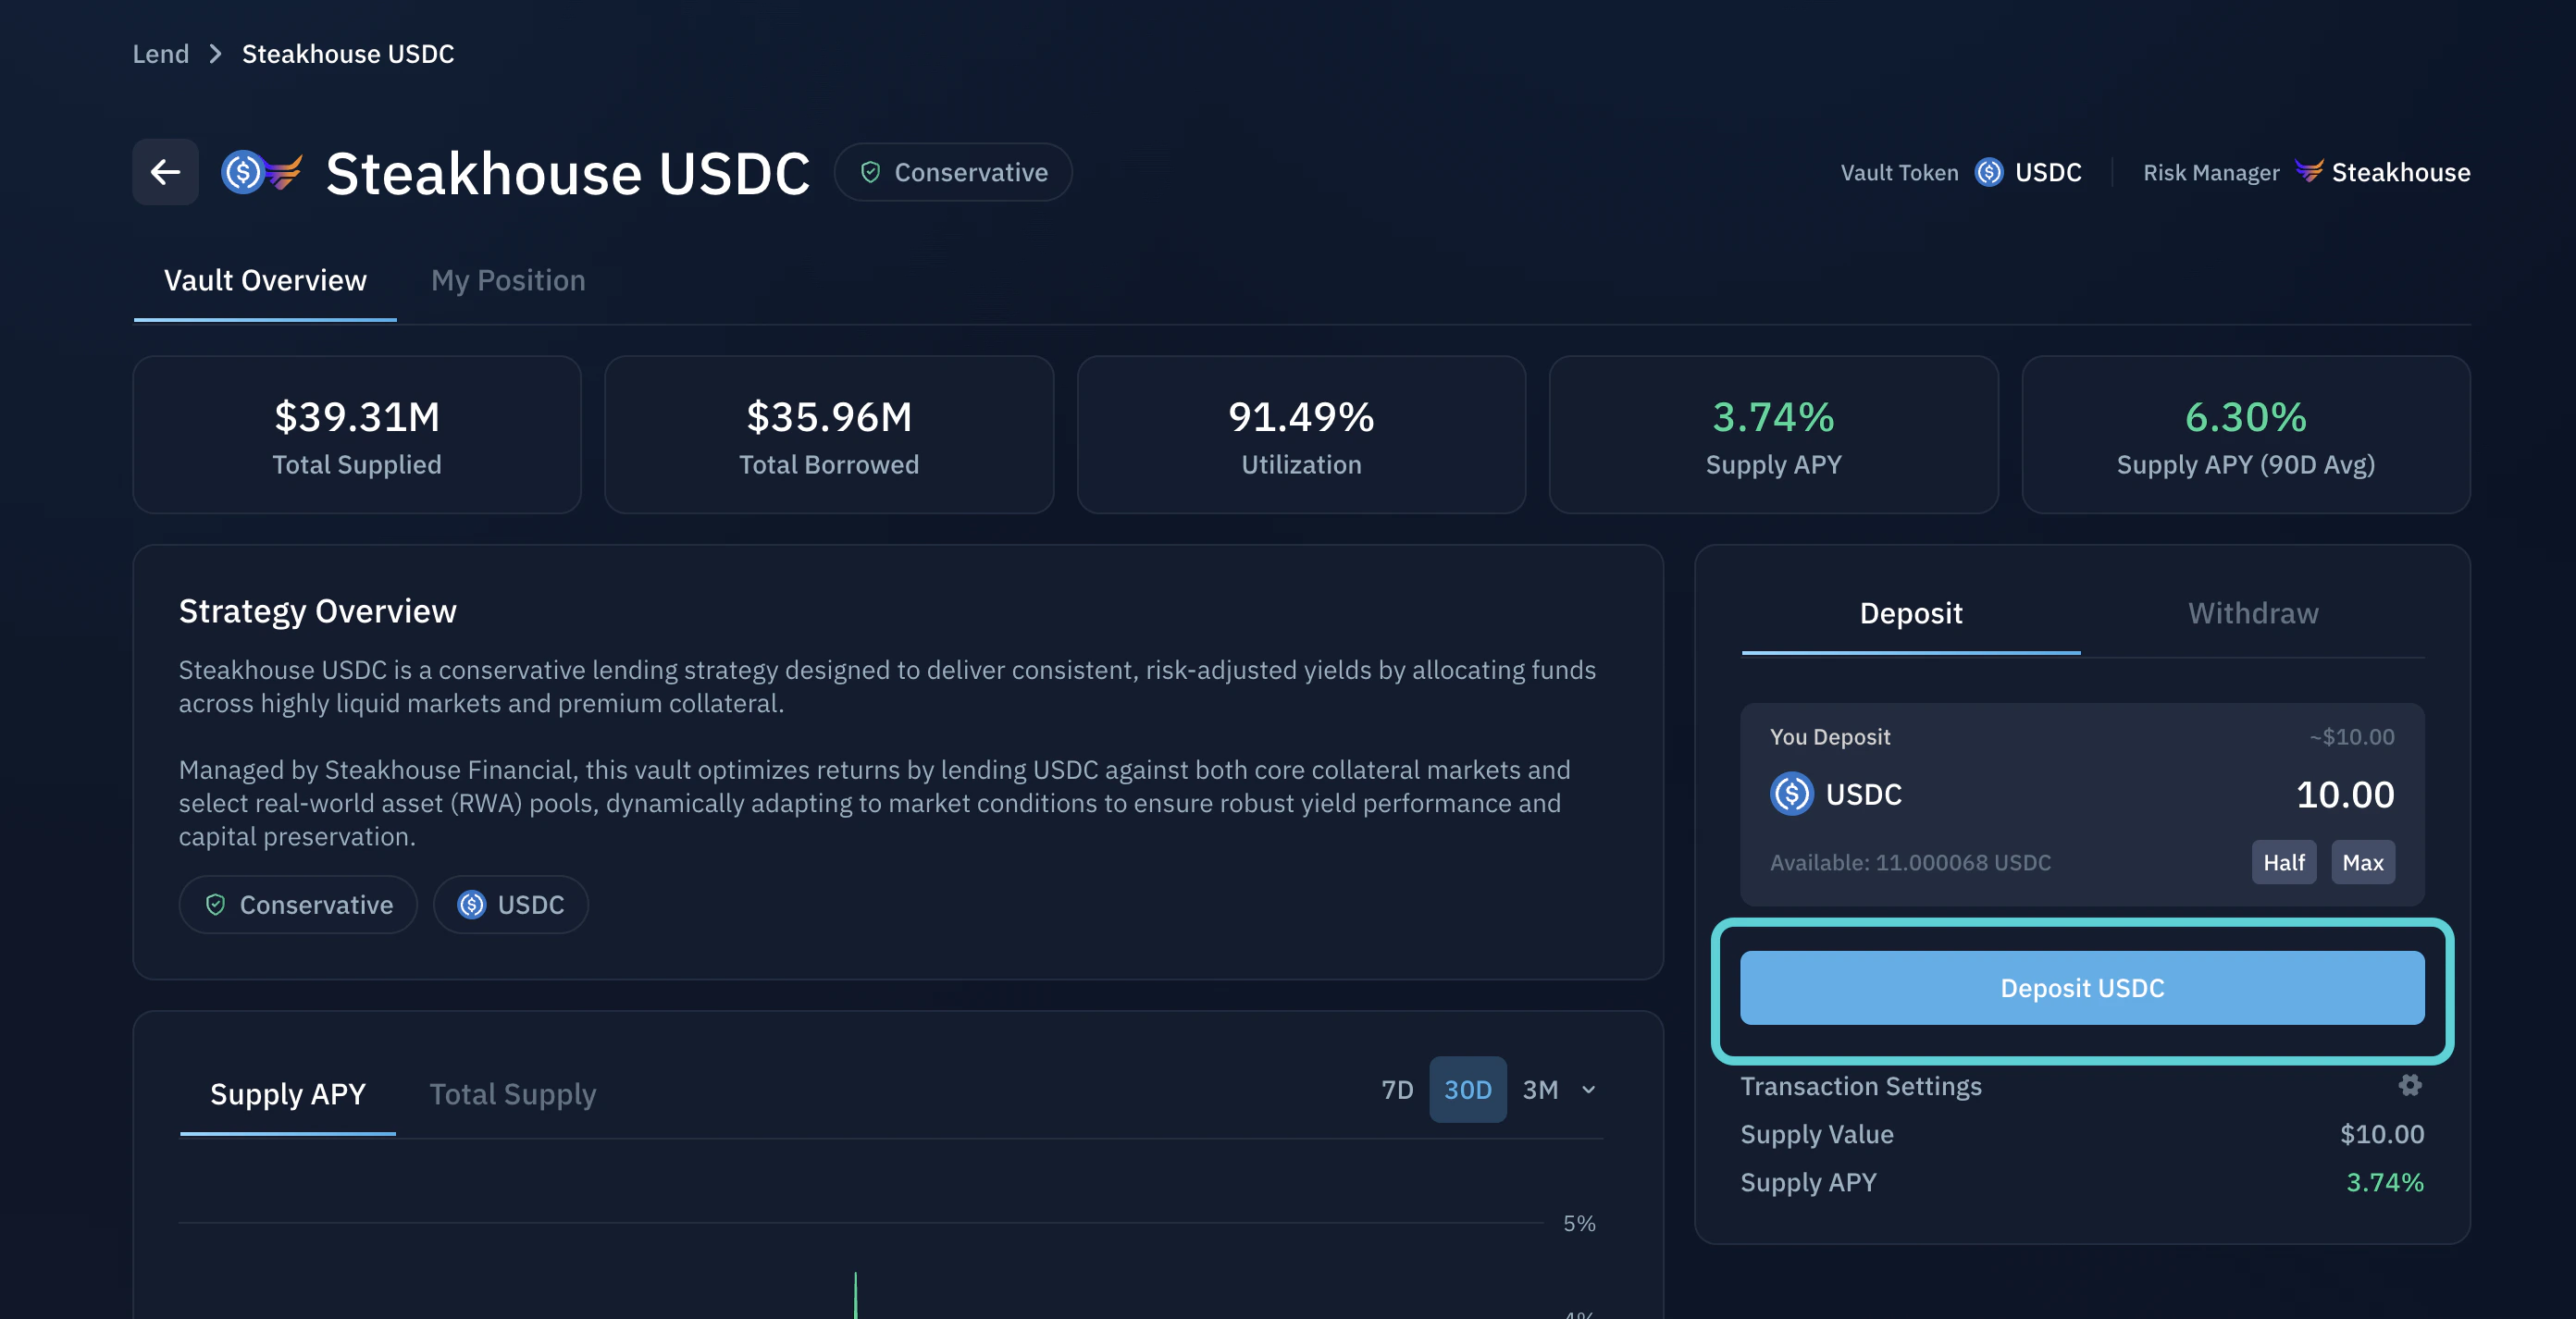The image size is (2576, 1319).
Task: Click the Half amount button
Action: (2284, 862)
